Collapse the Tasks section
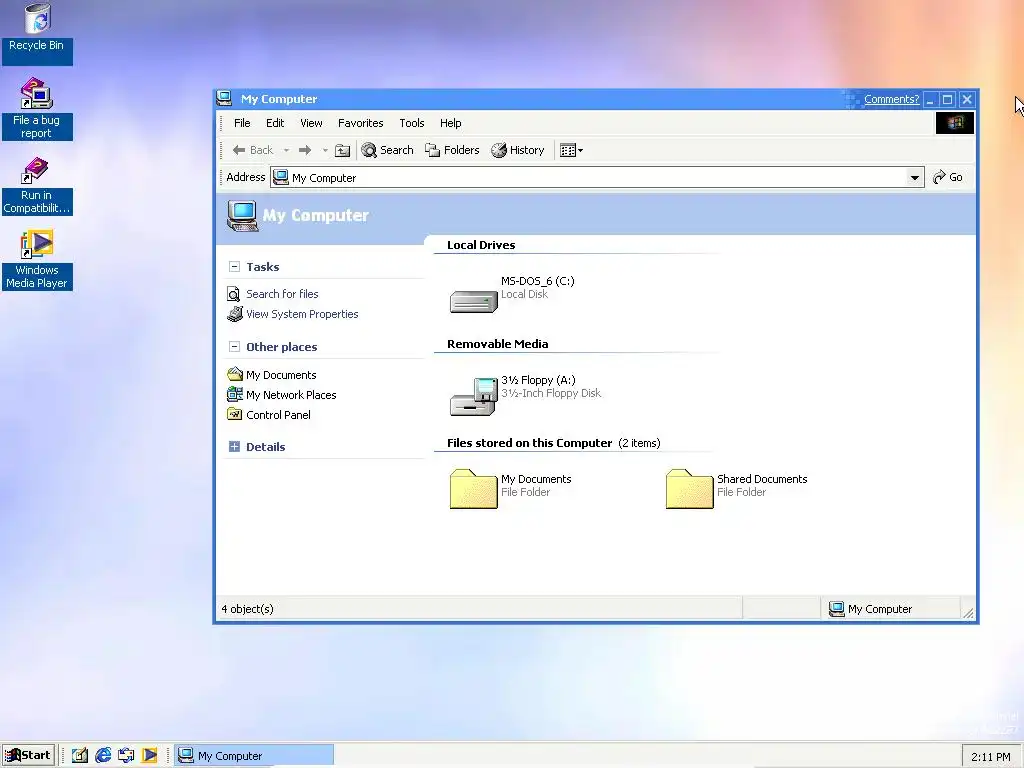The width and height of the screenshot is (1024, 768). pos(234,266)
